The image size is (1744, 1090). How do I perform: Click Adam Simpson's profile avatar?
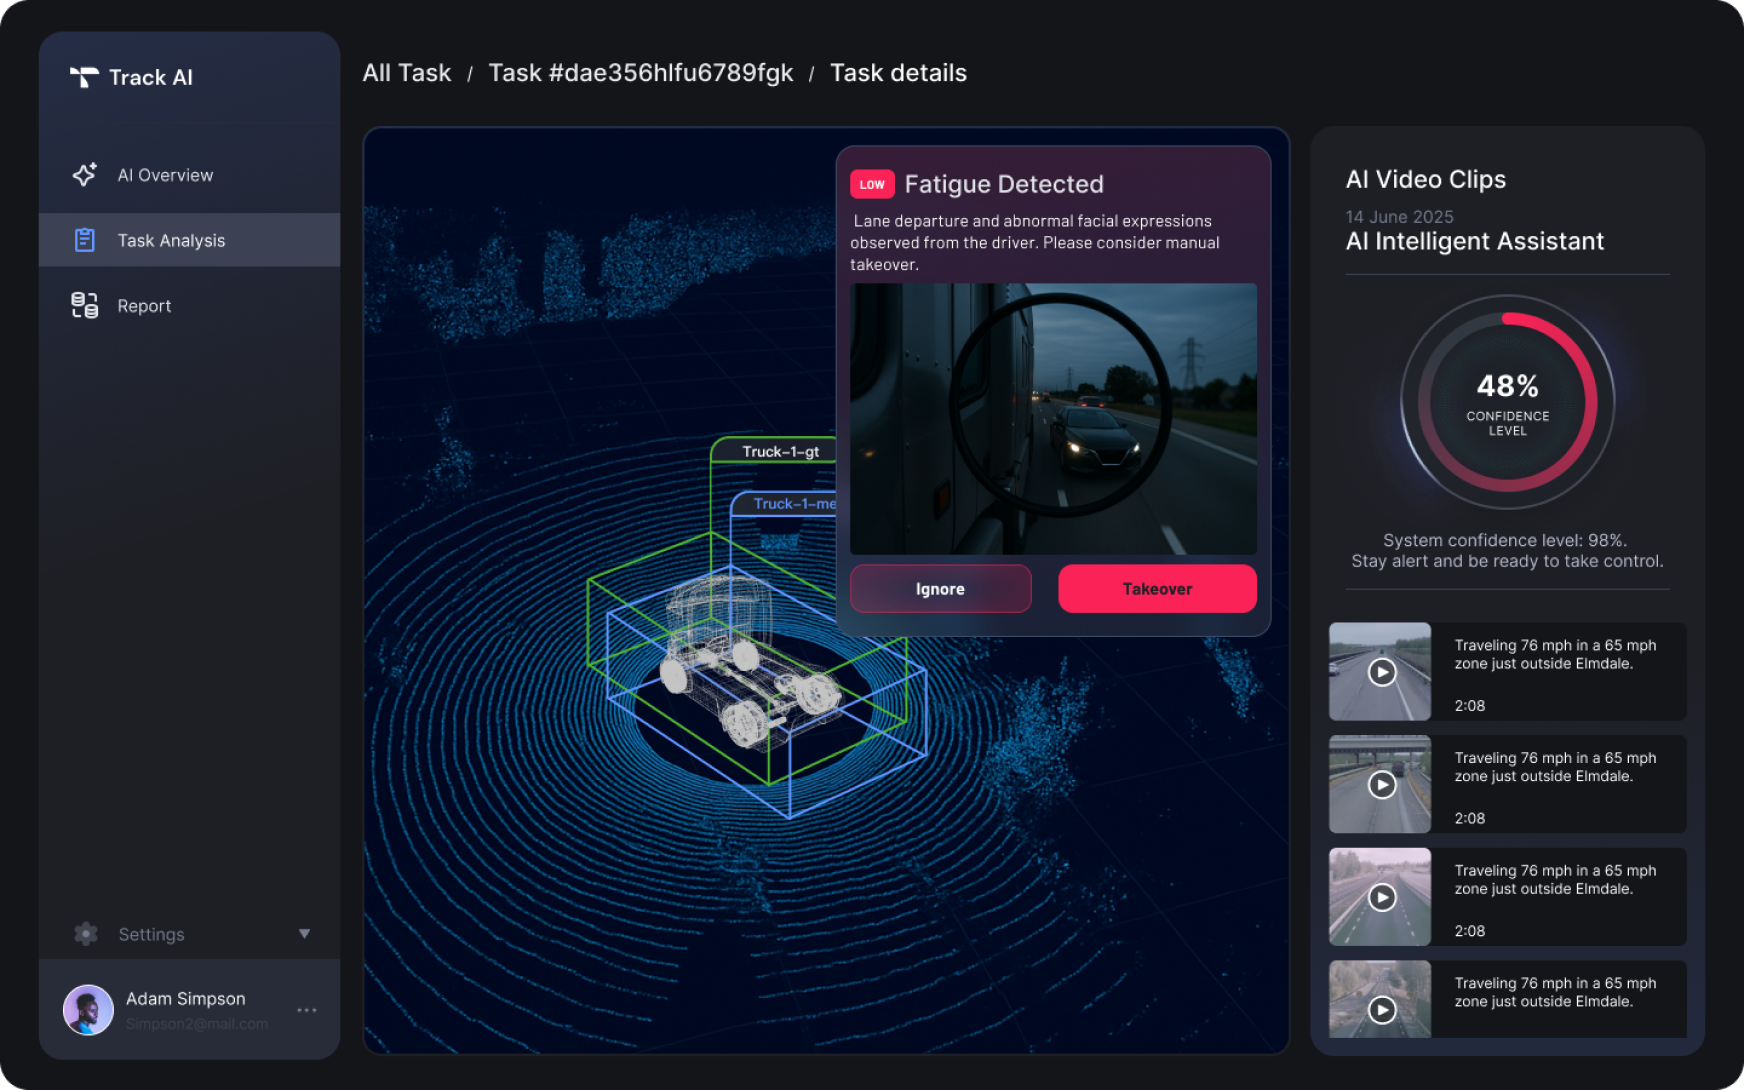pos(88,1010)
